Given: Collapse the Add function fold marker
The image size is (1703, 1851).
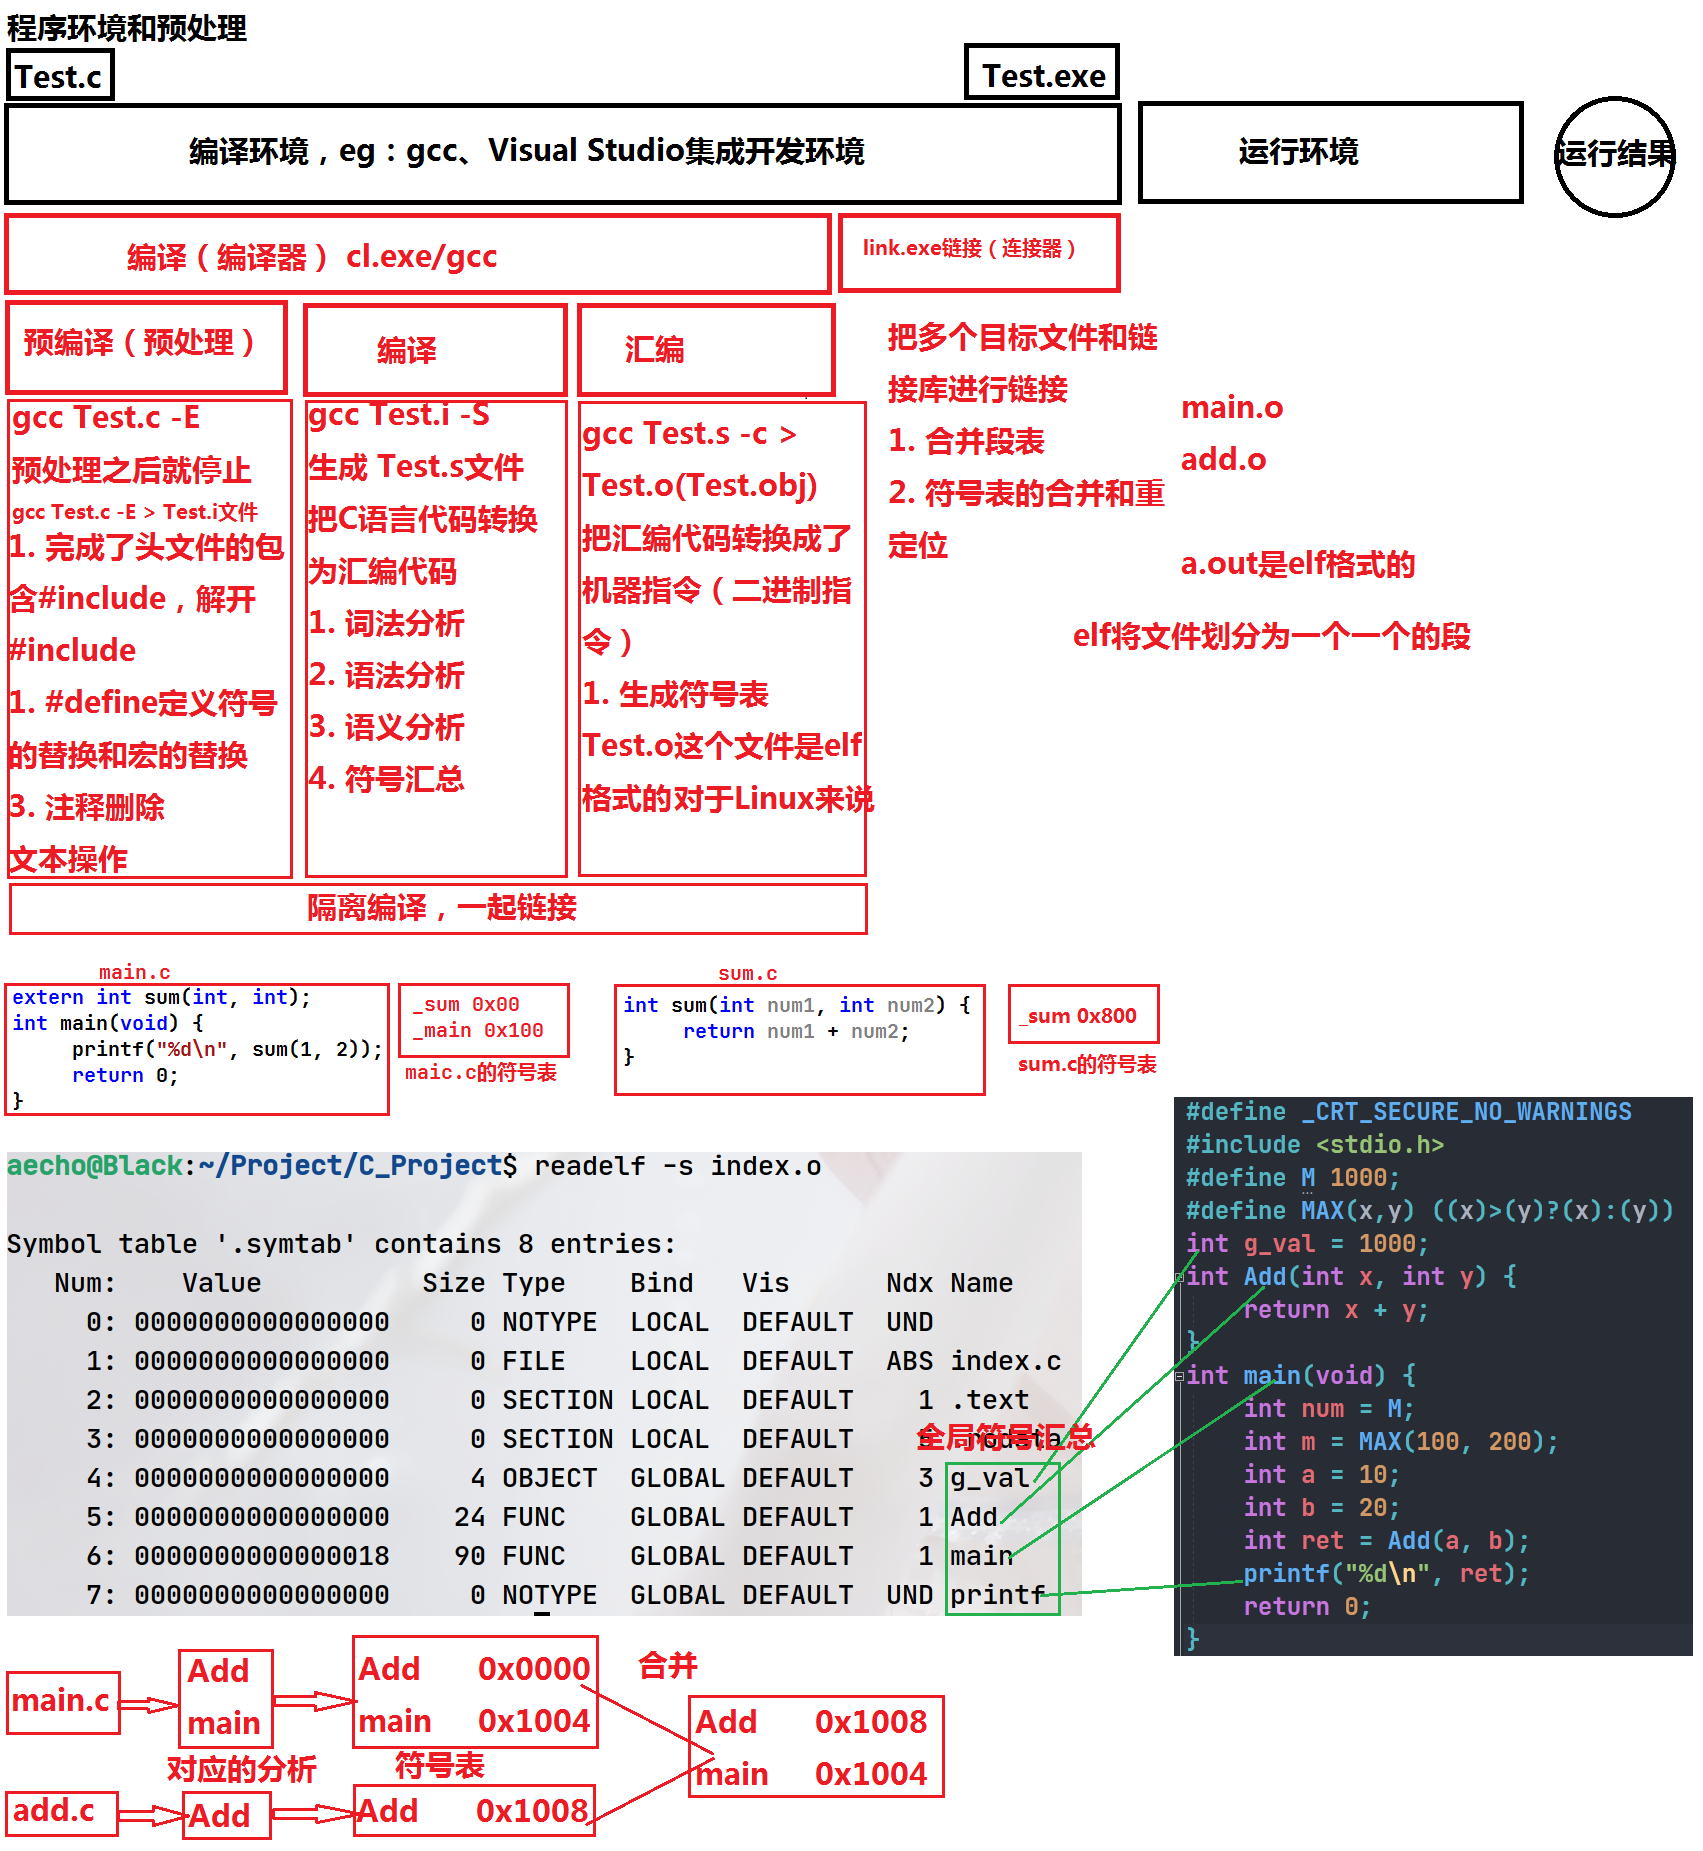Looking at the screenshot, I should pyautogui.click(x=1179, y=1277).
